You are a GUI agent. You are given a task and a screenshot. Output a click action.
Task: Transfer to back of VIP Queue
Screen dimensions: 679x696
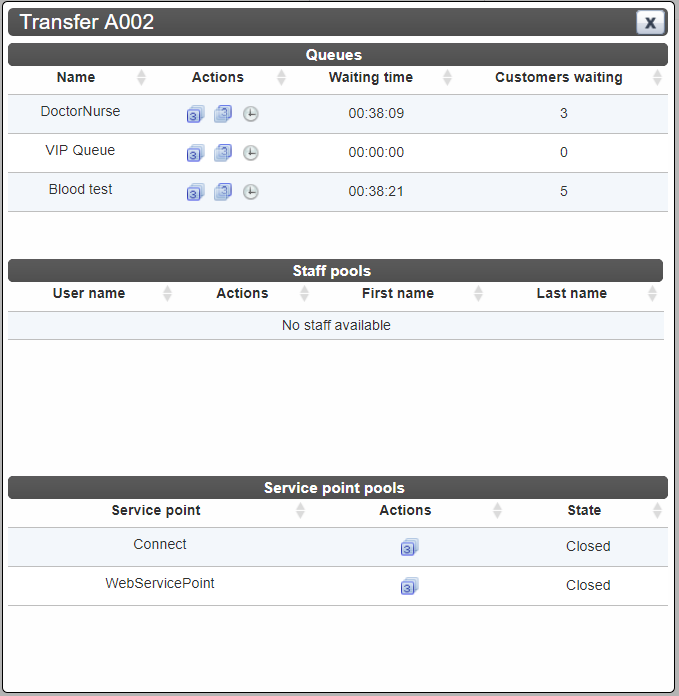point(223,153)
